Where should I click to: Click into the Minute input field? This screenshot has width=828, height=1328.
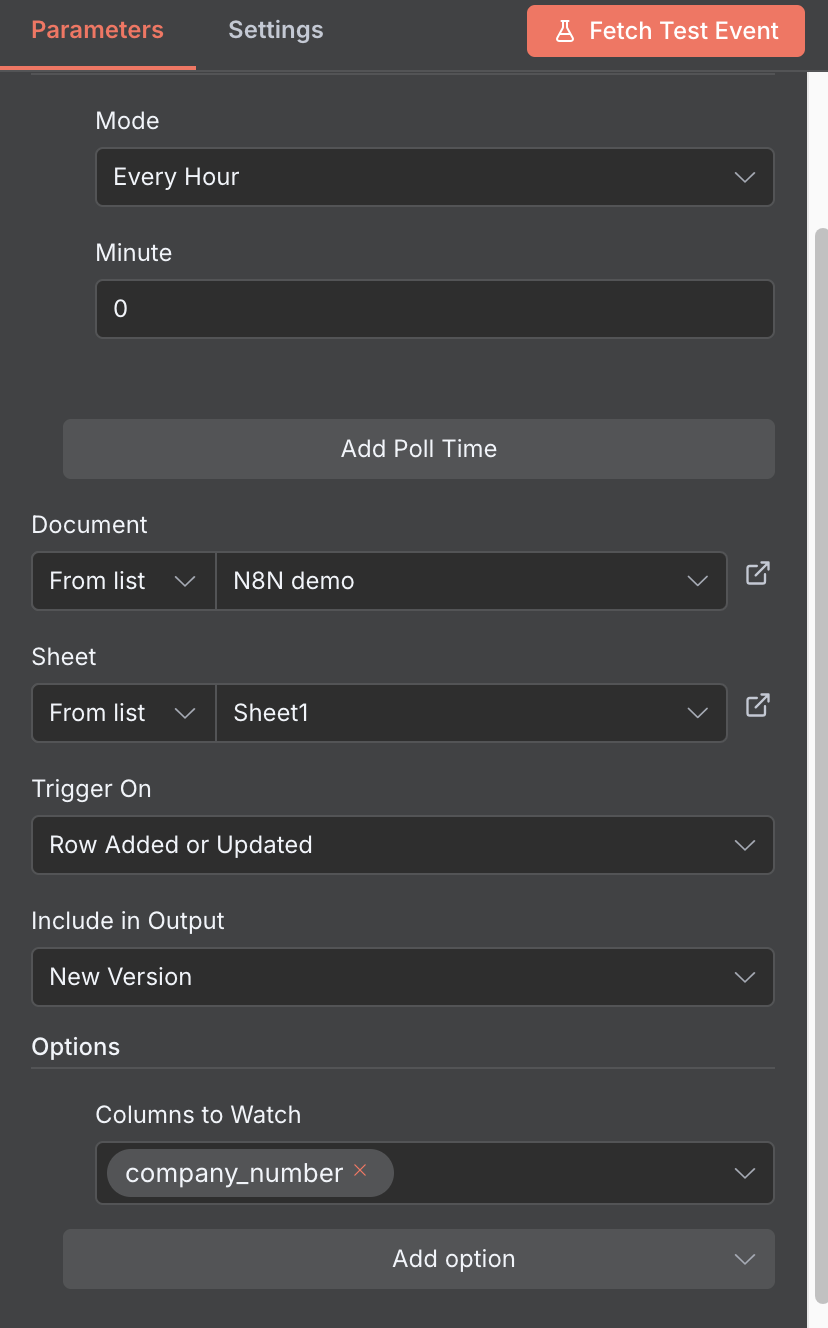click(434, 309)
